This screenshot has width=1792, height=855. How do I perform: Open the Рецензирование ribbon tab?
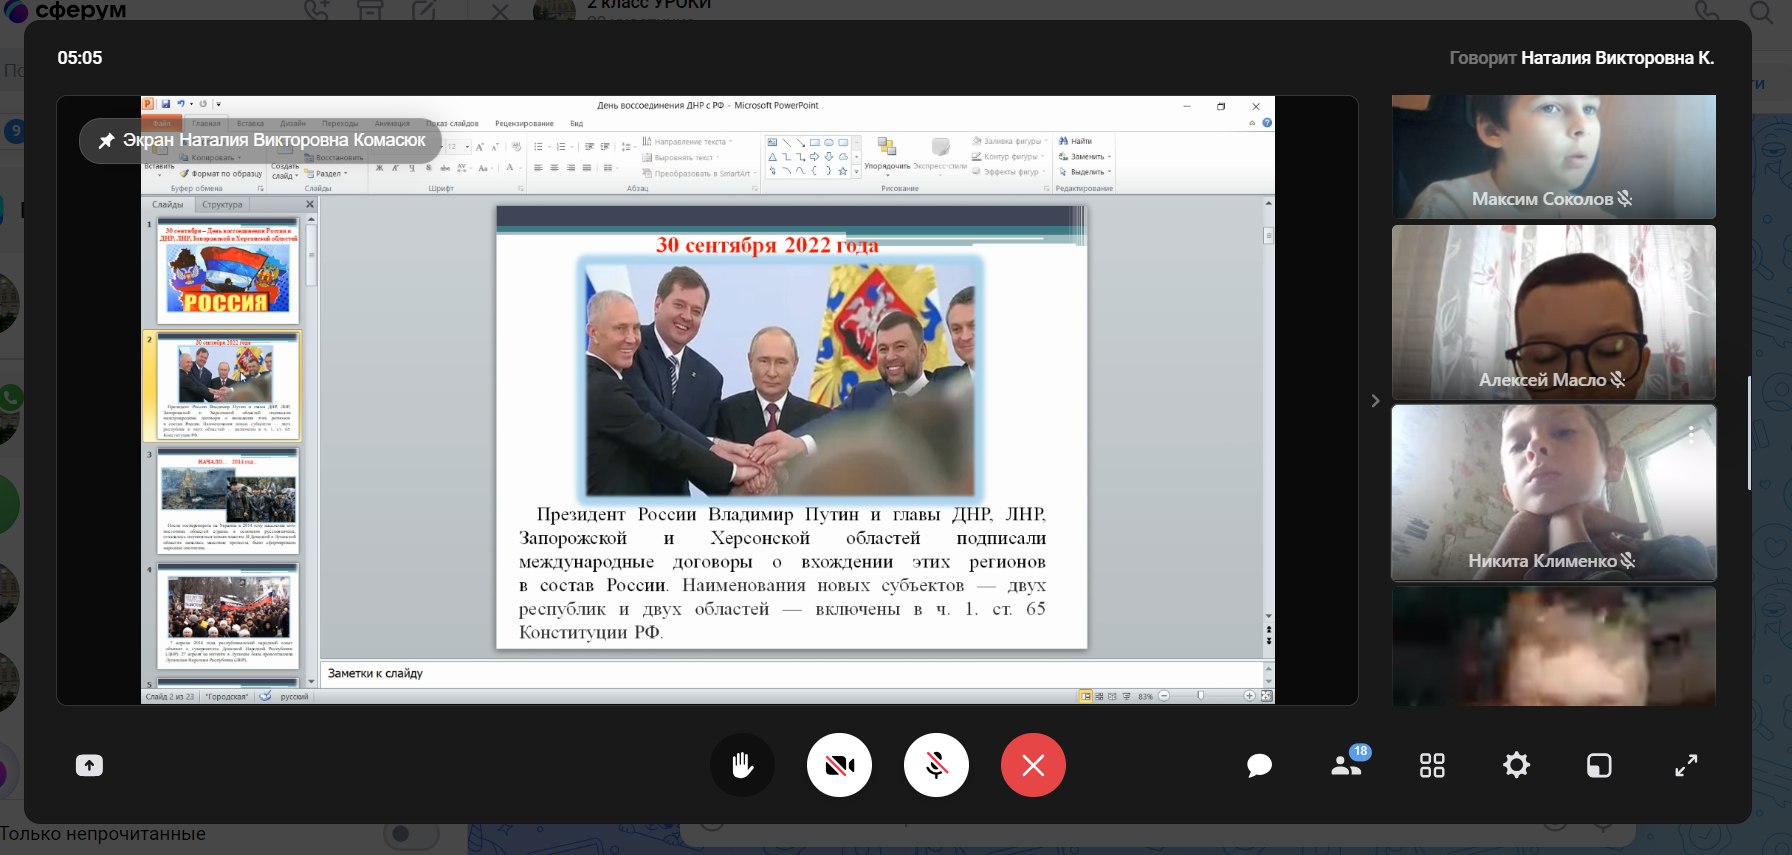coord(524,123)
